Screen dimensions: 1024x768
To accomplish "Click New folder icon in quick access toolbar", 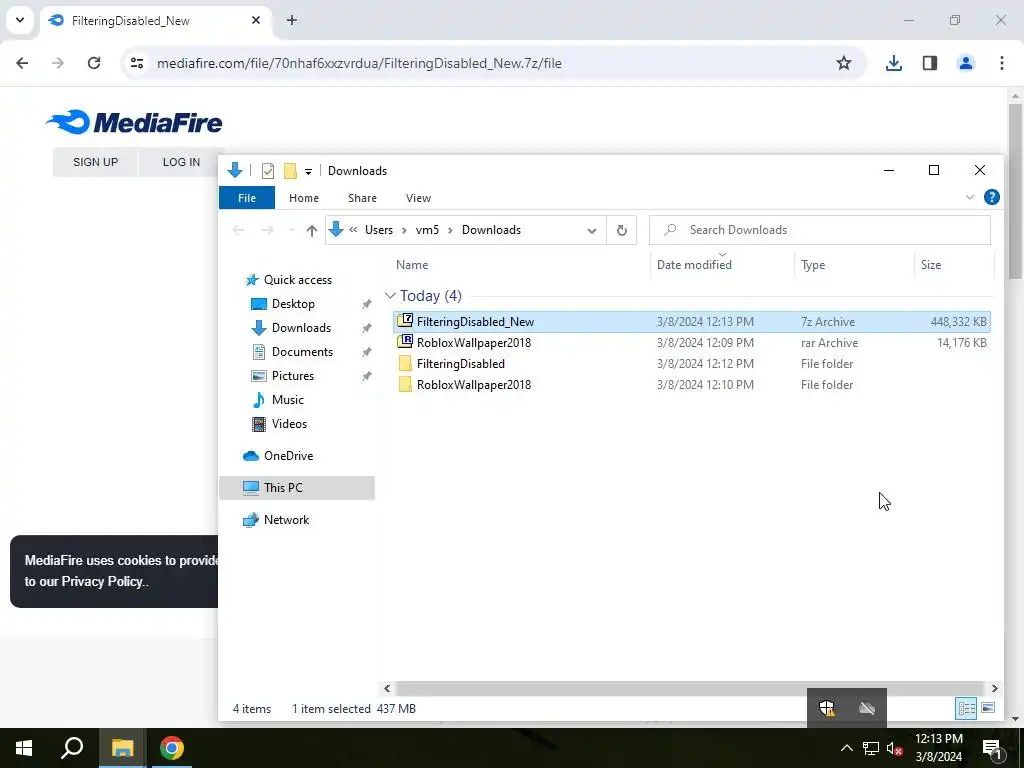I will [x=290, y=171].
